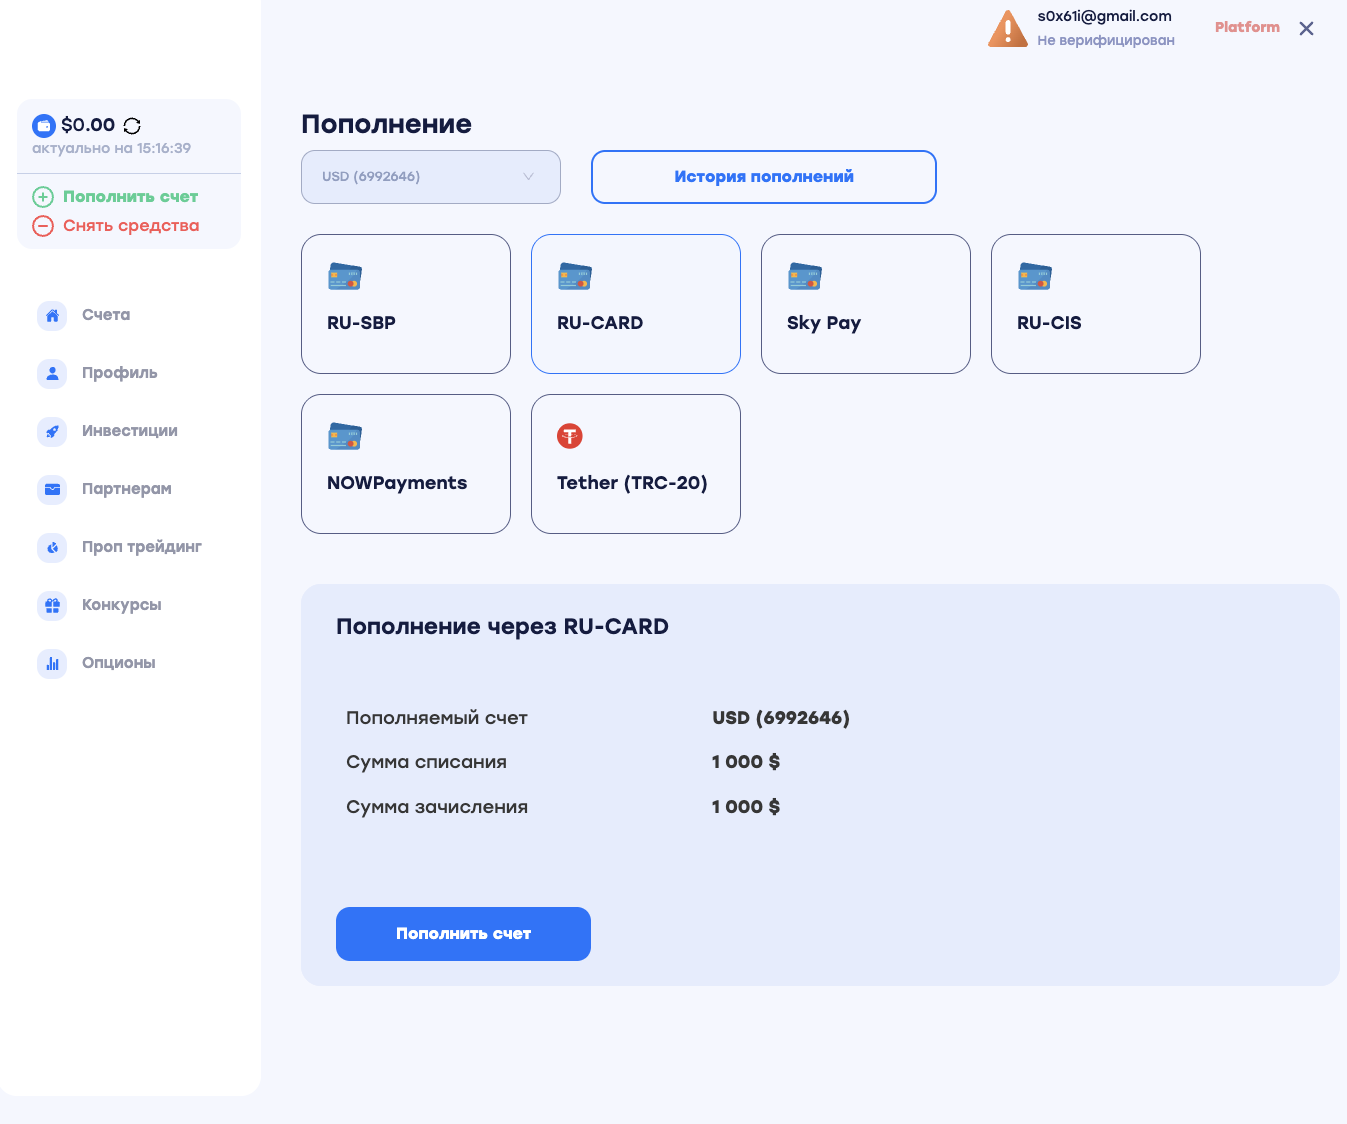Click the Профиль person icon

tap(52, 373)
